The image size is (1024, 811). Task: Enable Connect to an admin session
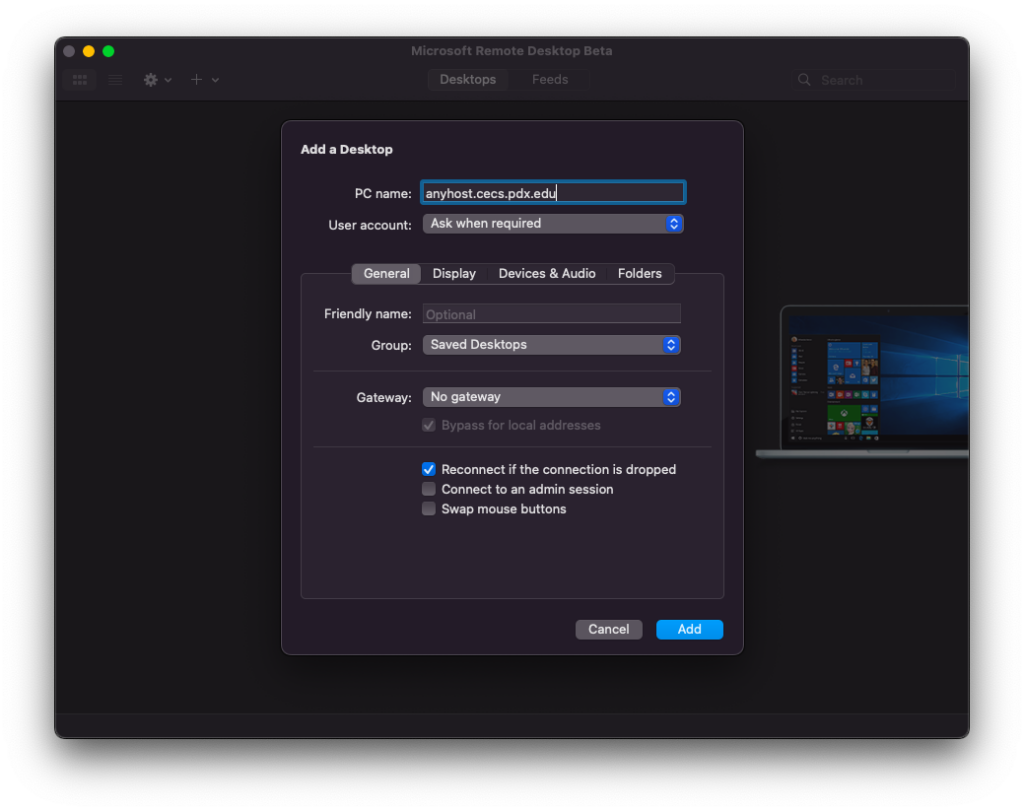click(x=428, y=489)
